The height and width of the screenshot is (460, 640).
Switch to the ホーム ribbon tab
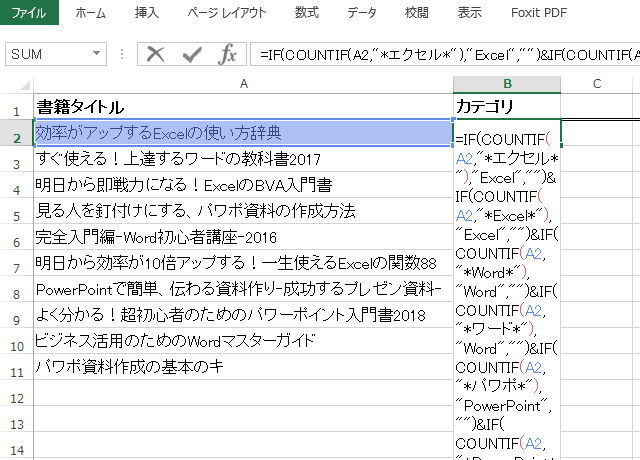pos(91,13)
